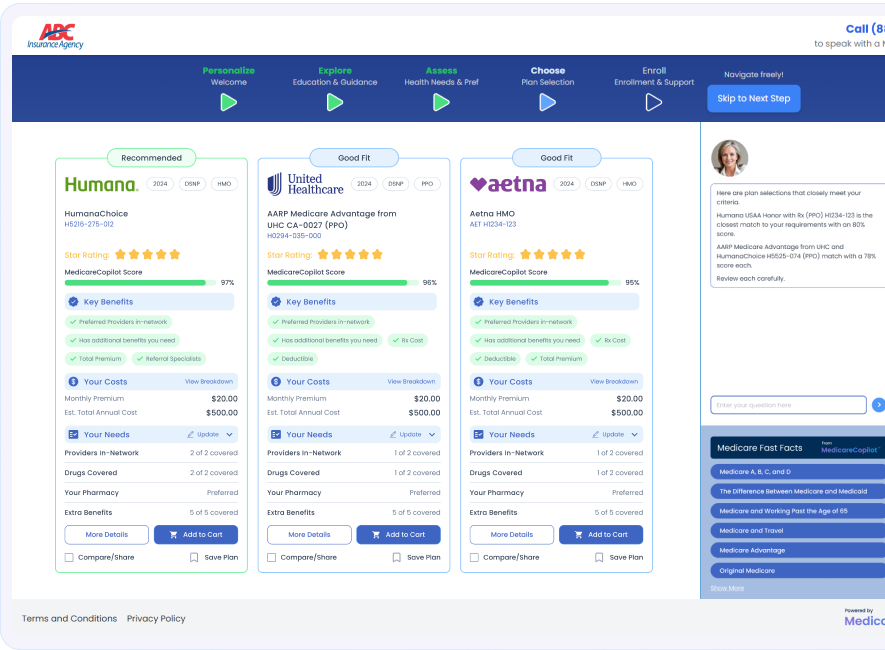Click the Skip to Next Step button
This screenshot has width=885, height=650.
point(753,98)
